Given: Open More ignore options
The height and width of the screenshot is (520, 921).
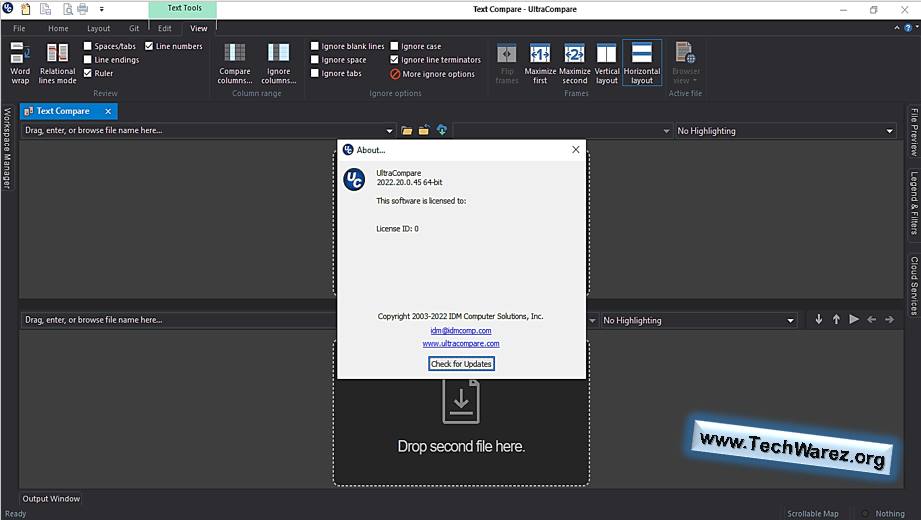Looking at the screenshot, I should coord(432,74).
